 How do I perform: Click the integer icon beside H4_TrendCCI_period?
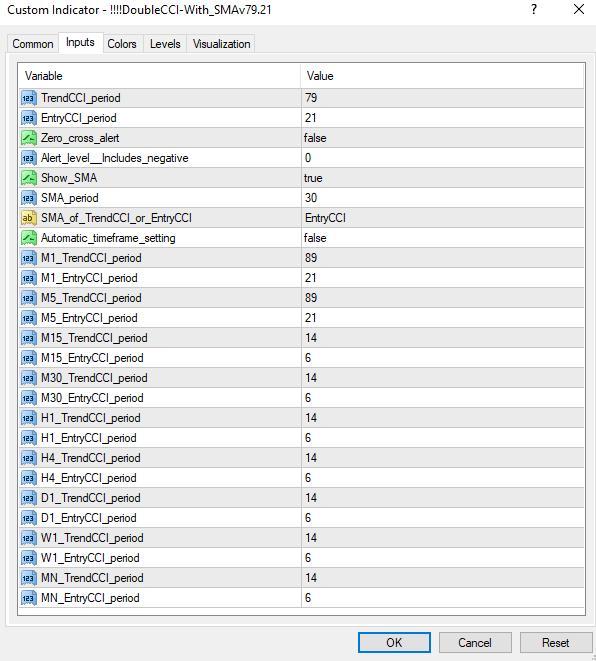click(29, 458)
